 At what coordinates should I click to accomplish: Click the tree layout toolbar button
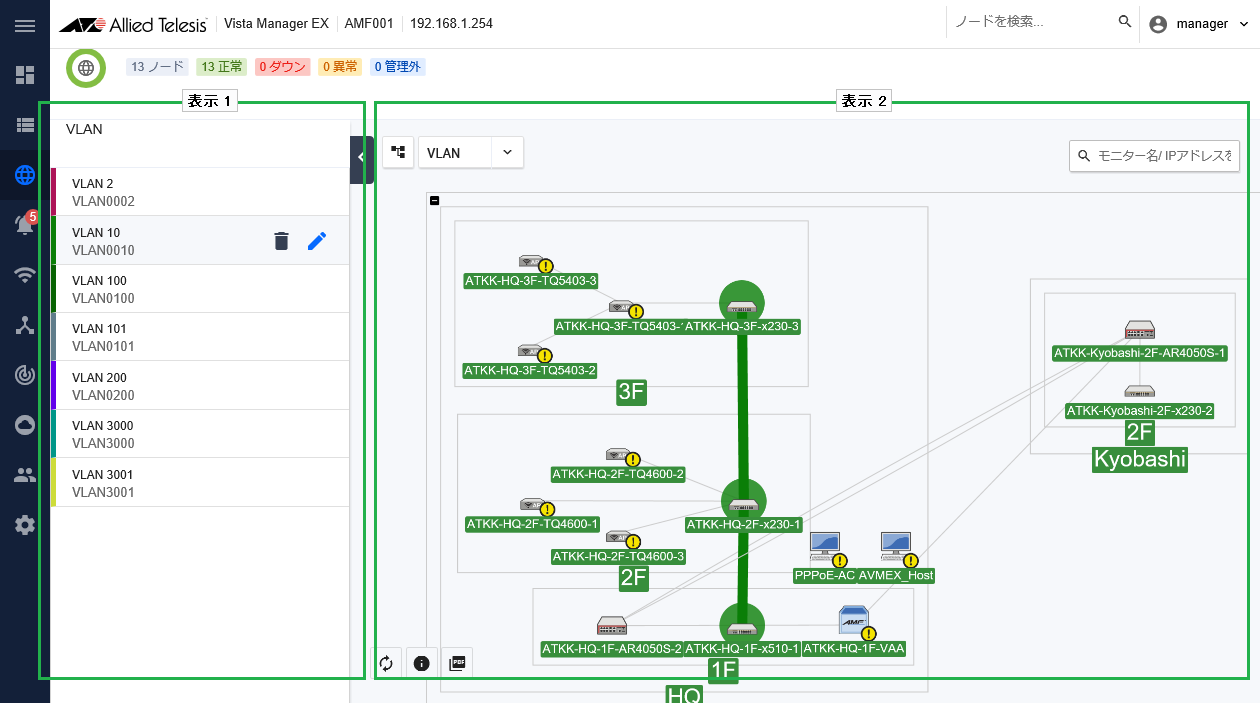click(x=398, y=152)
